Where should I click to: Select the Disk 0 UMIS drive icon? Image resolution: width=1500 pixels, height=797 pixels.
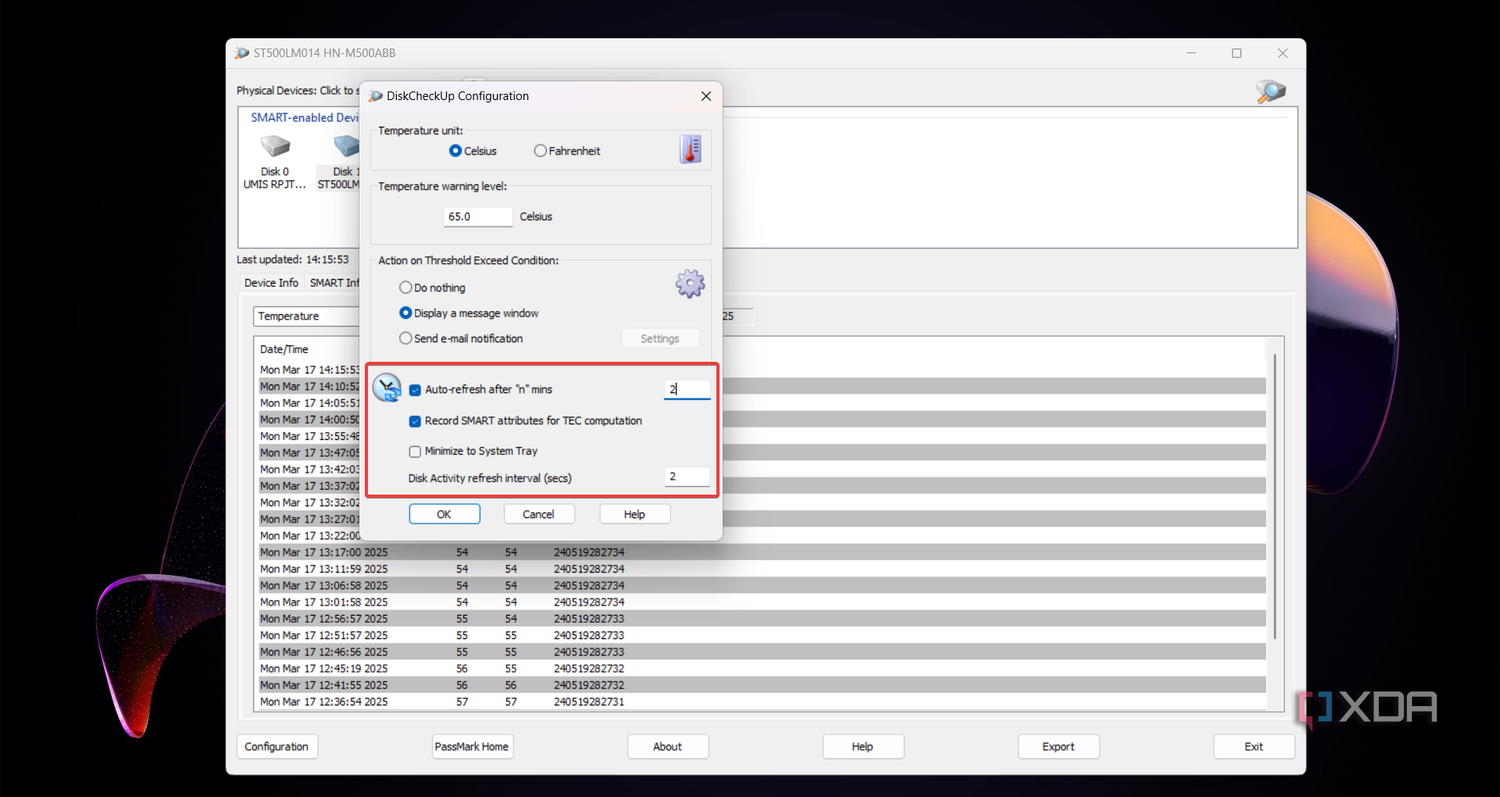tap(274, 148)
